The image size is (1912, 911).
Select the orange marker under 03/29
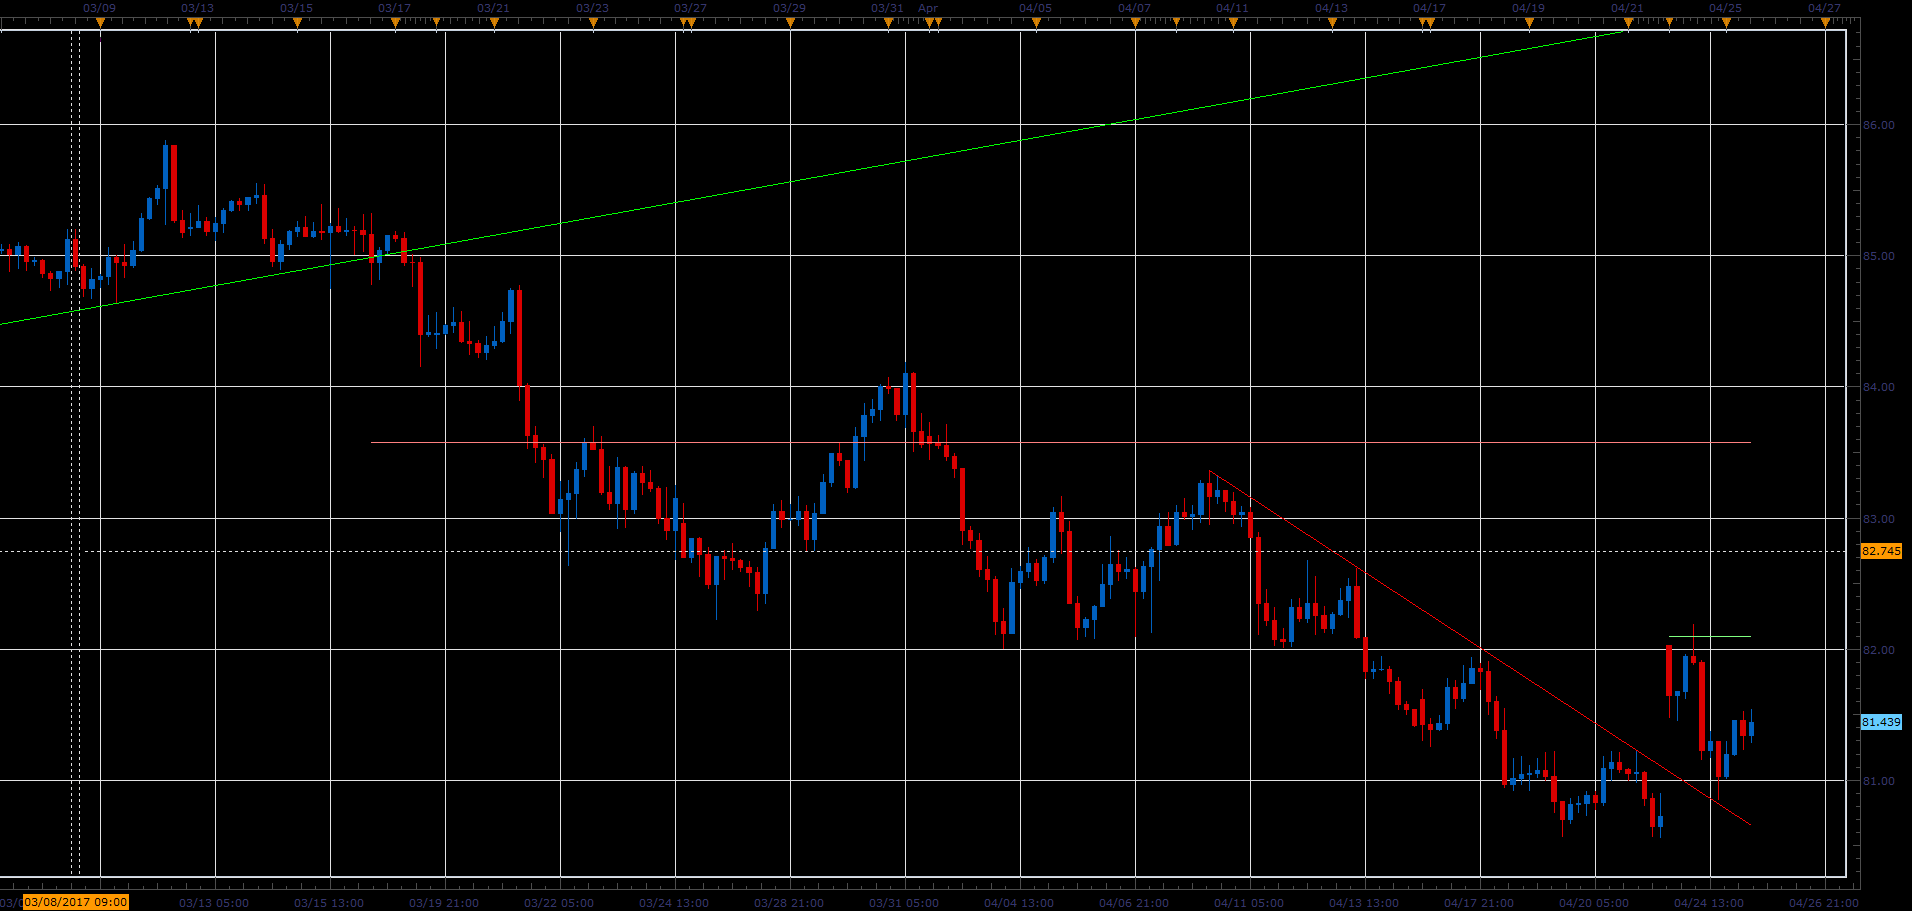[x=790, y=22]
